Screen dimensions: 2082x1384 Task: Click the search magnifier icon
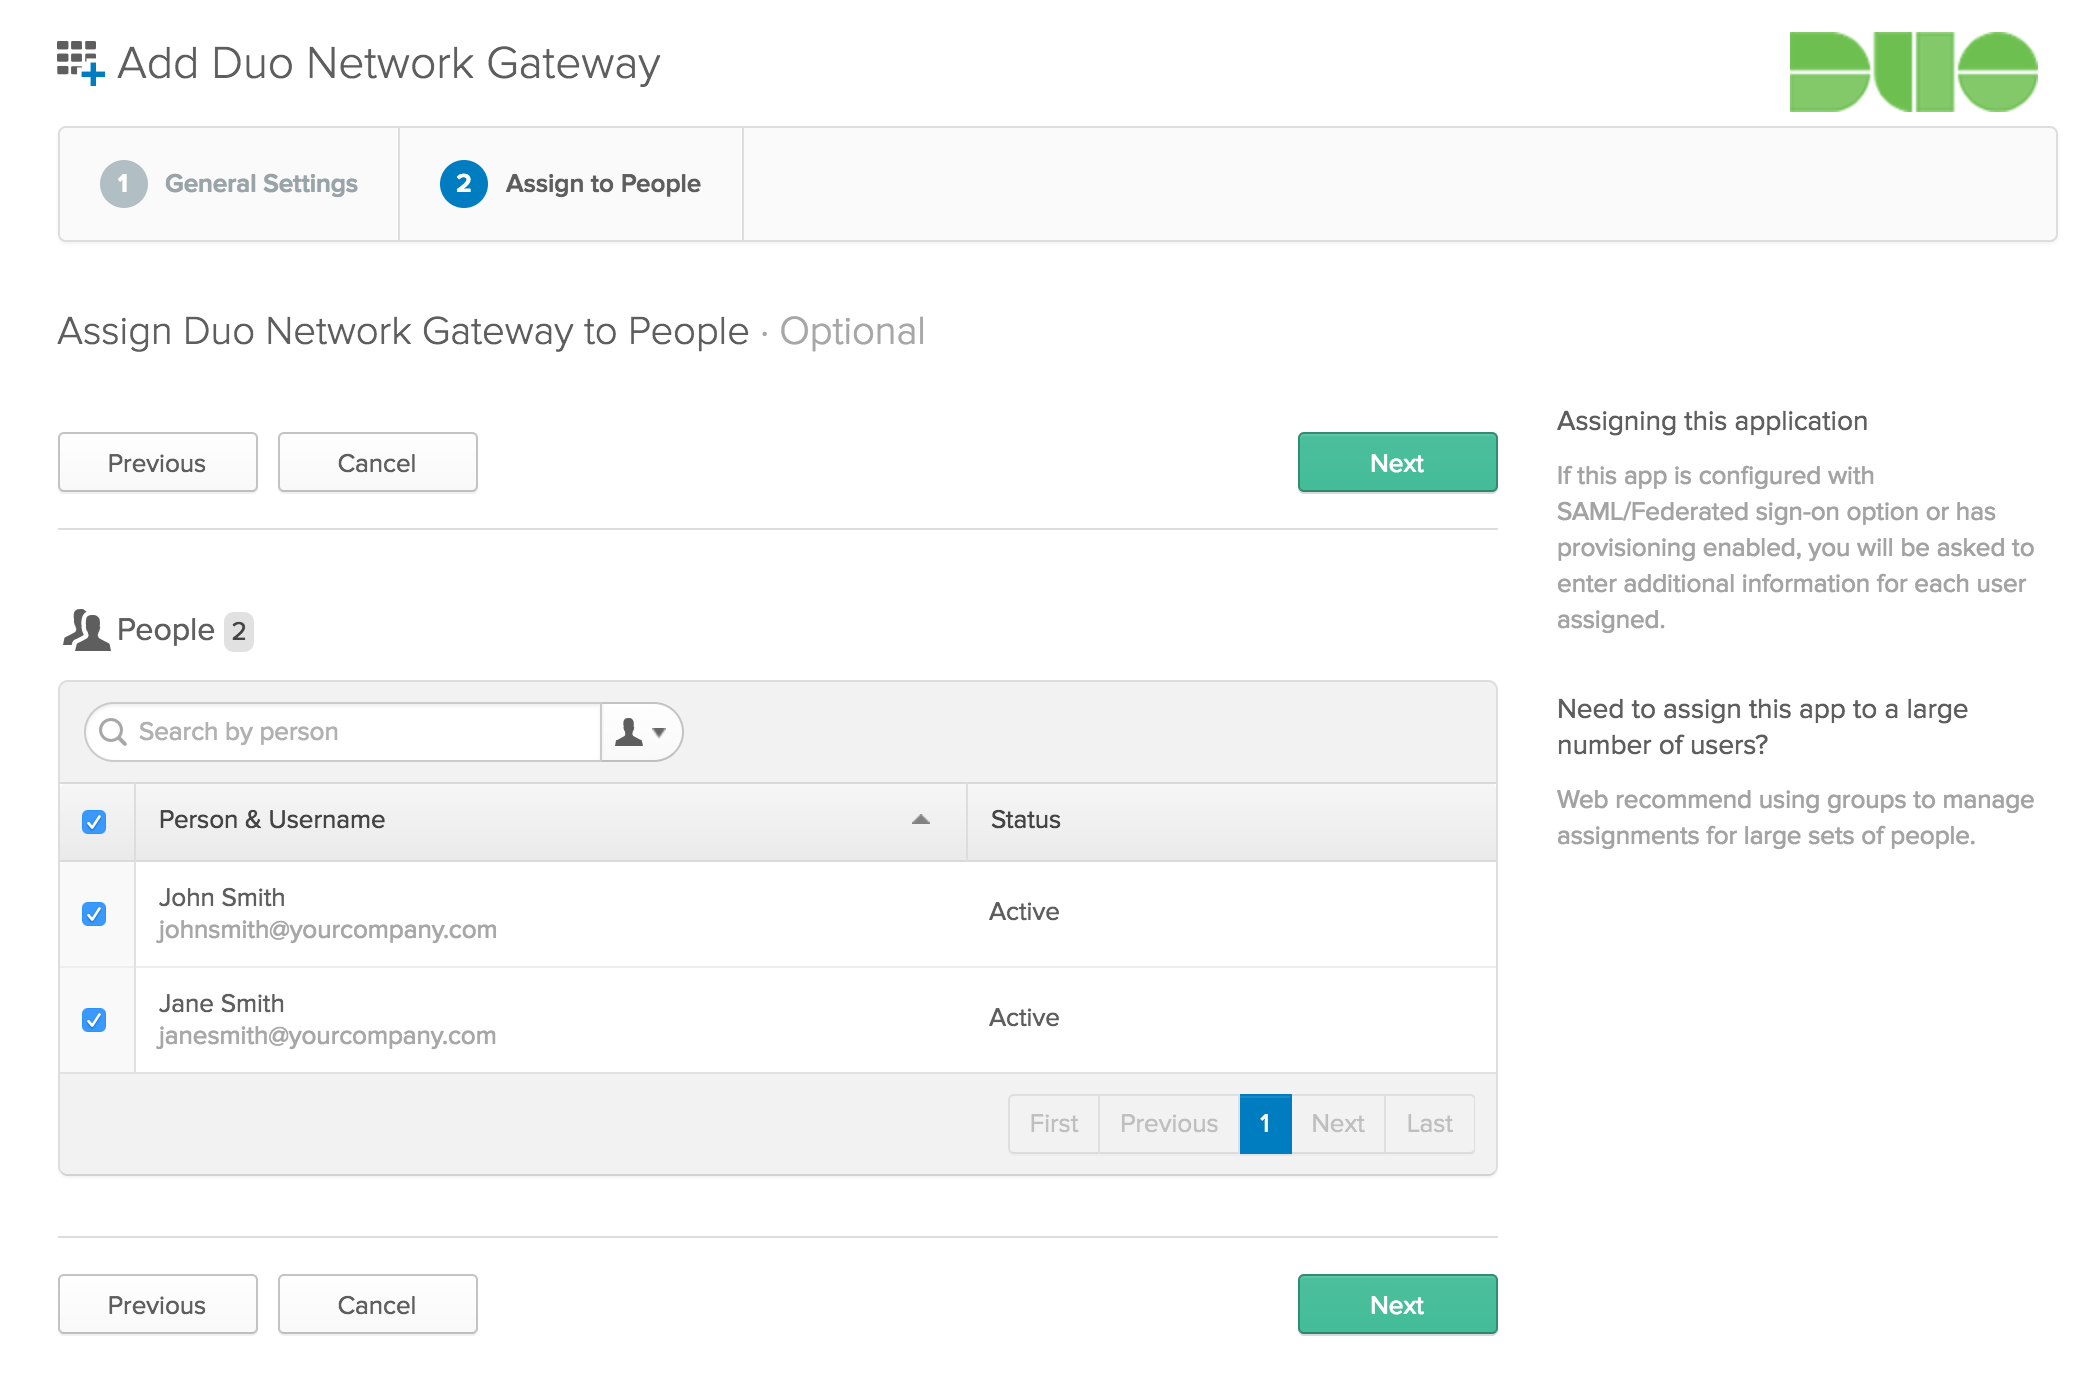click(113, 732)
